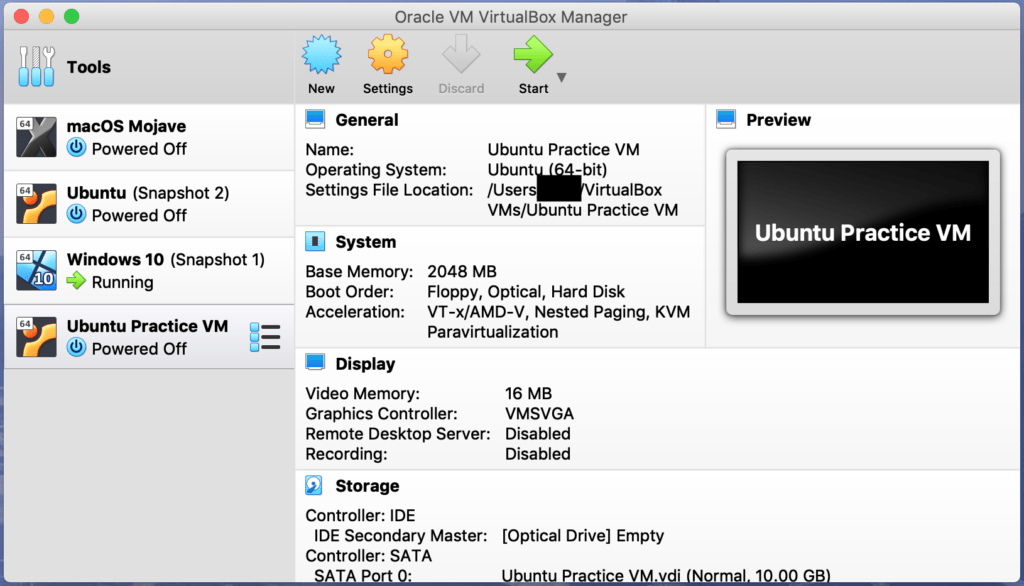Click the Preview heading text
This screenshot has width=1024, height=586.
(x=778, y=120)
